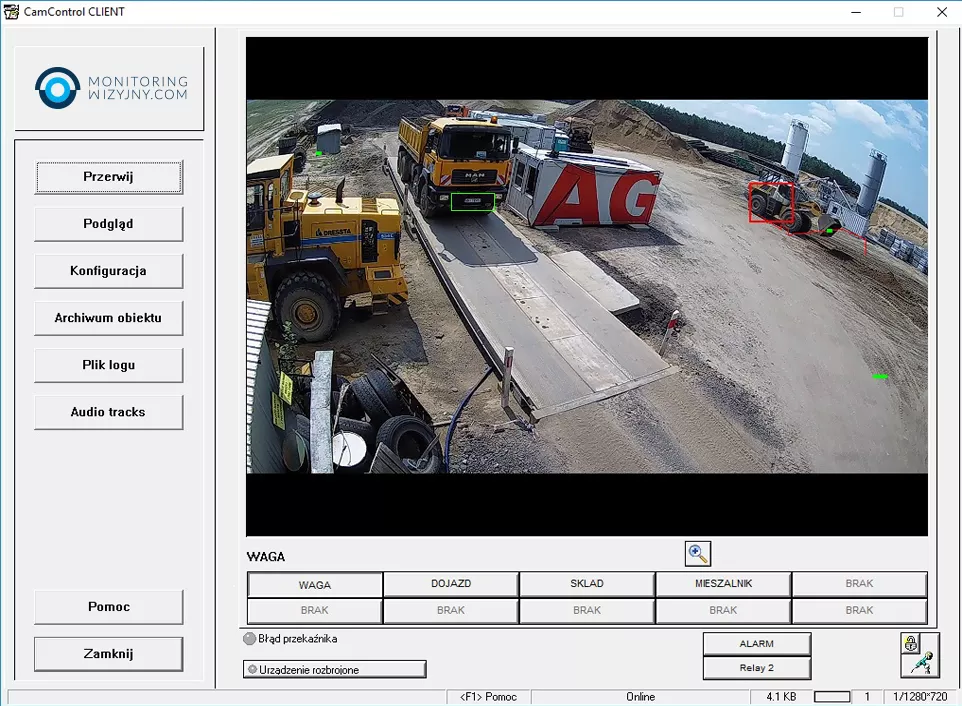Image resolution: width=962 pixels, height=706 pixels.
Task: Trigger the ALARM relay button
Action: tap(756, 644)
